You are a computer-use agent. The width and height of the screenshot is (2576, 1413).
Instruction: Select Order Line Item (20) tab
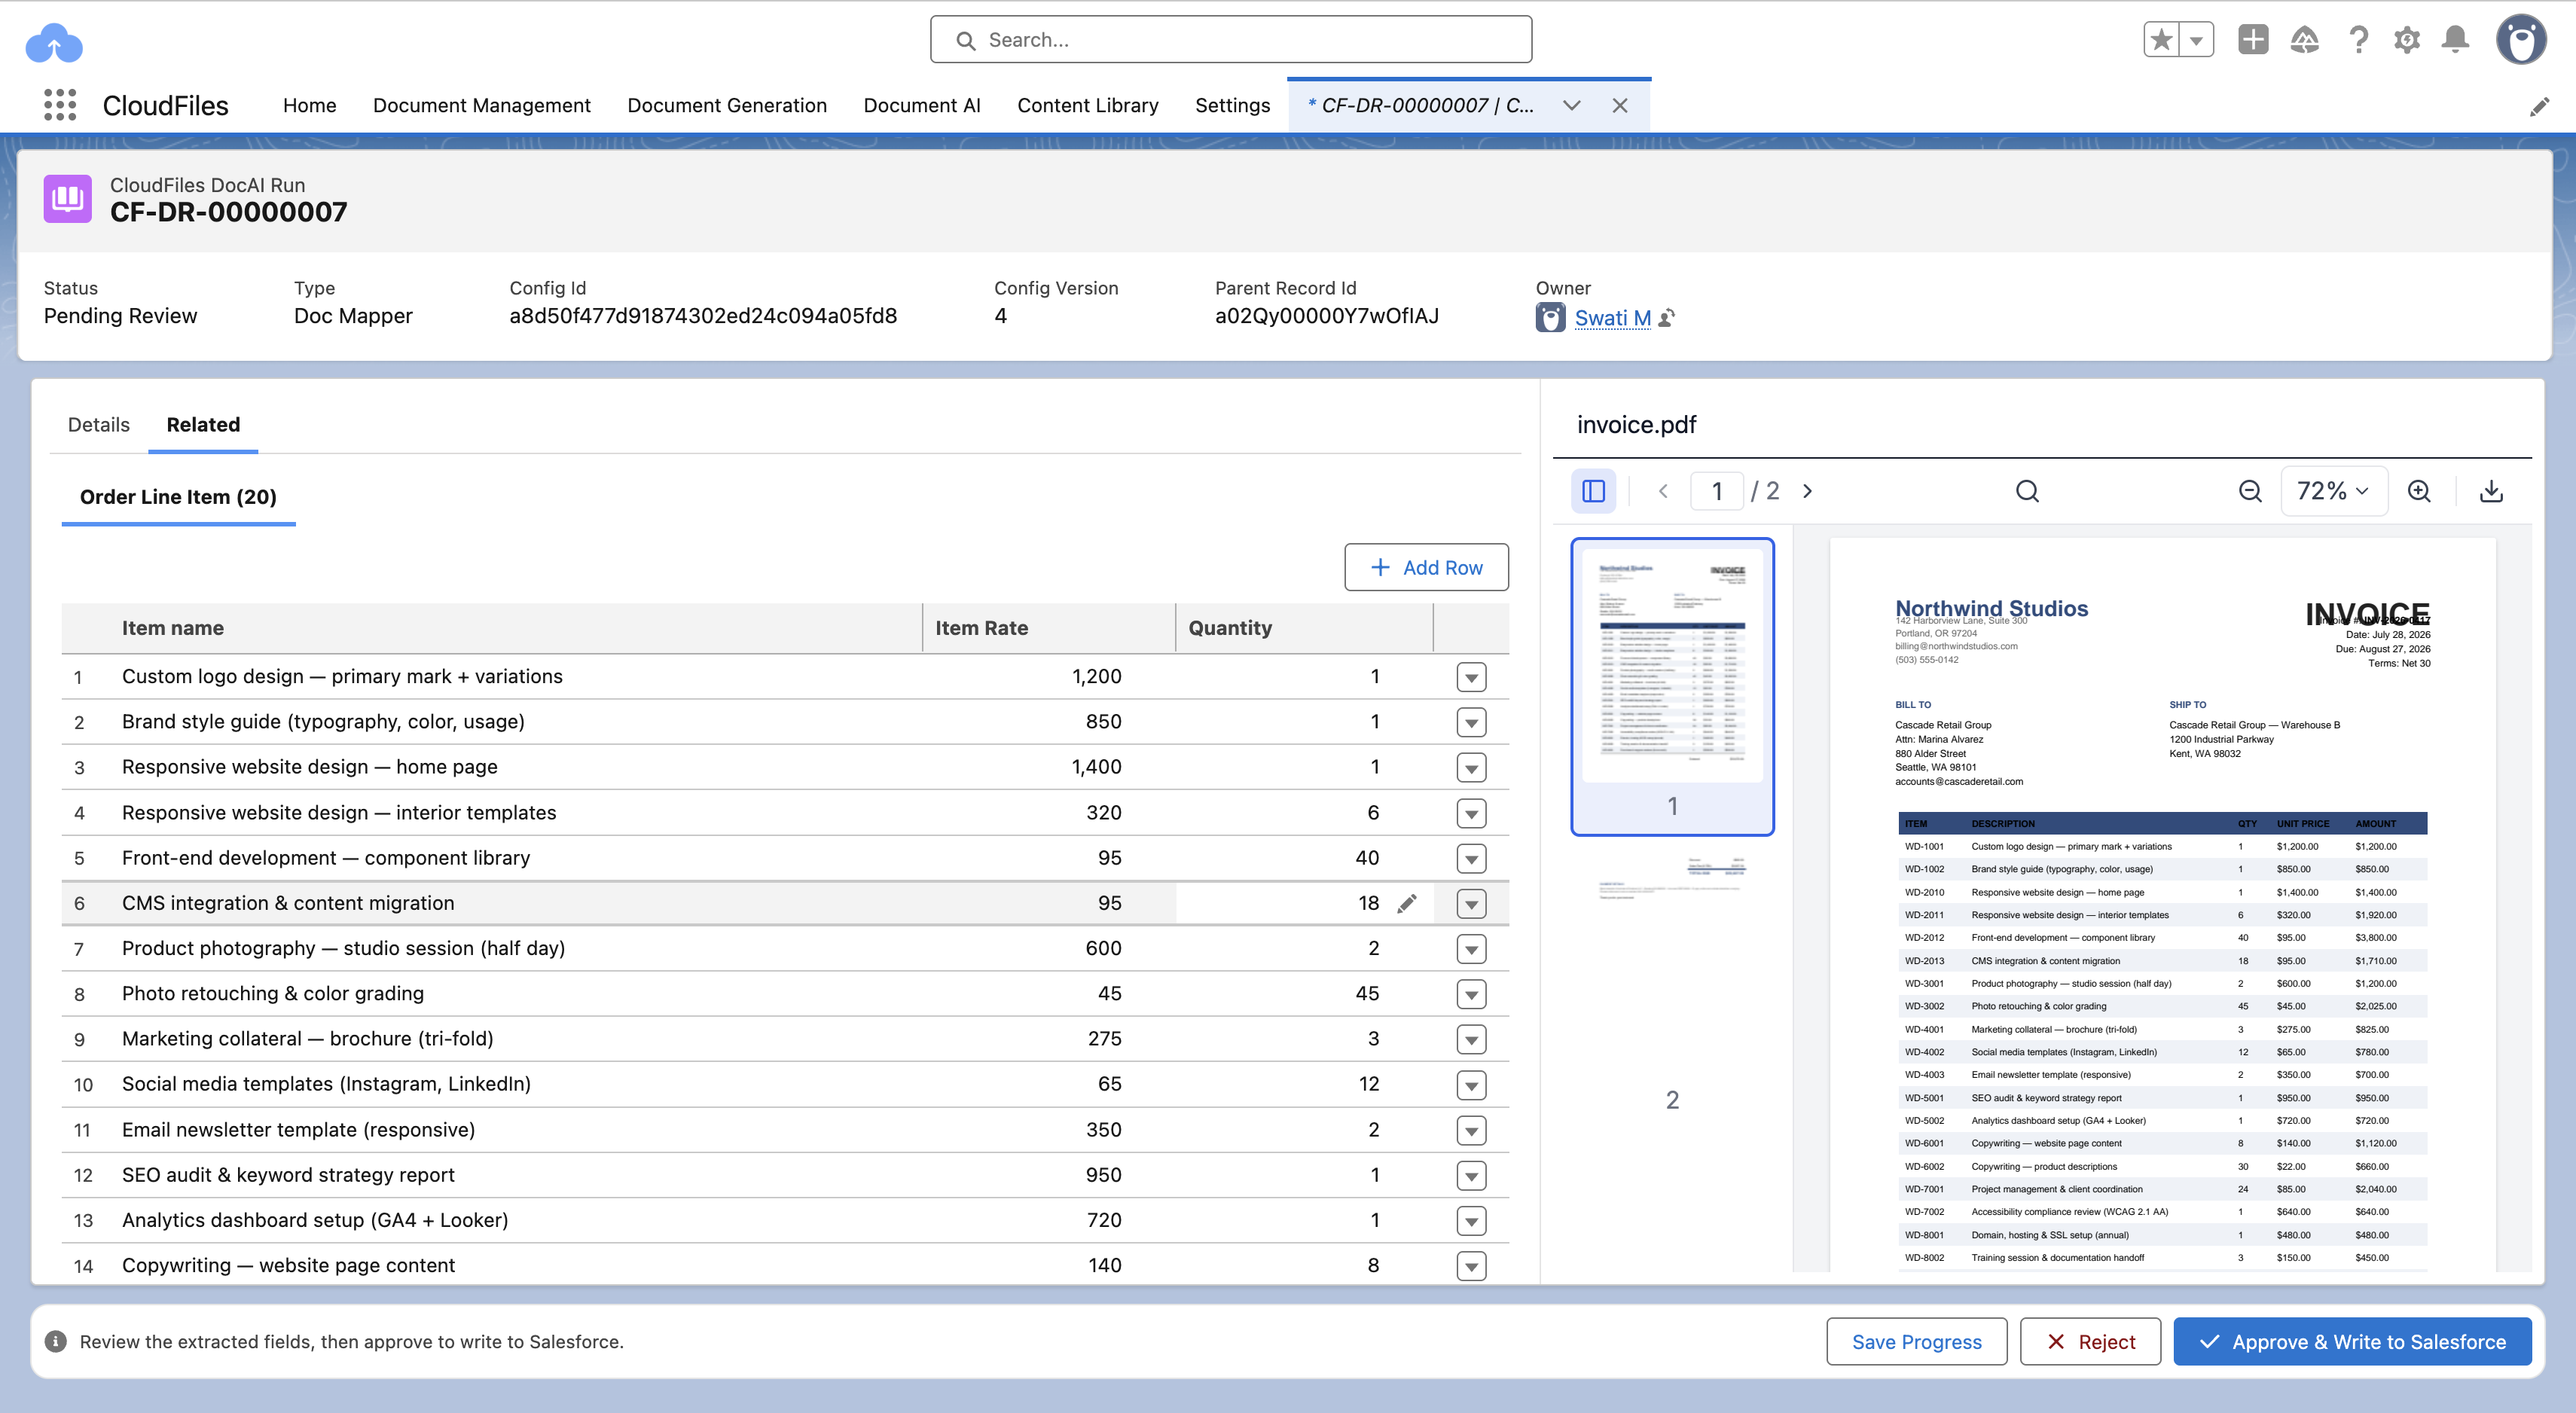tap(178, 497)
